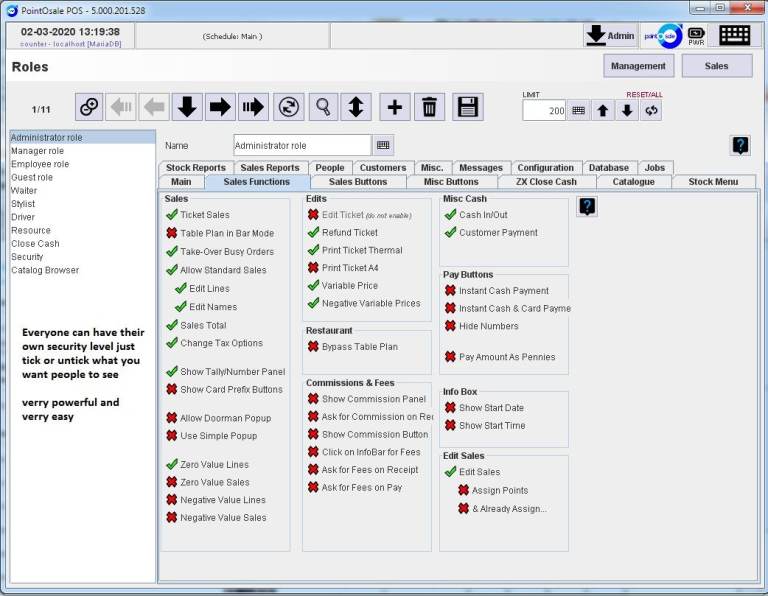The height and width of the screenshot is (596, 768).
Task: Click the save floppy disk icon
Action: [x=467, y=107]
